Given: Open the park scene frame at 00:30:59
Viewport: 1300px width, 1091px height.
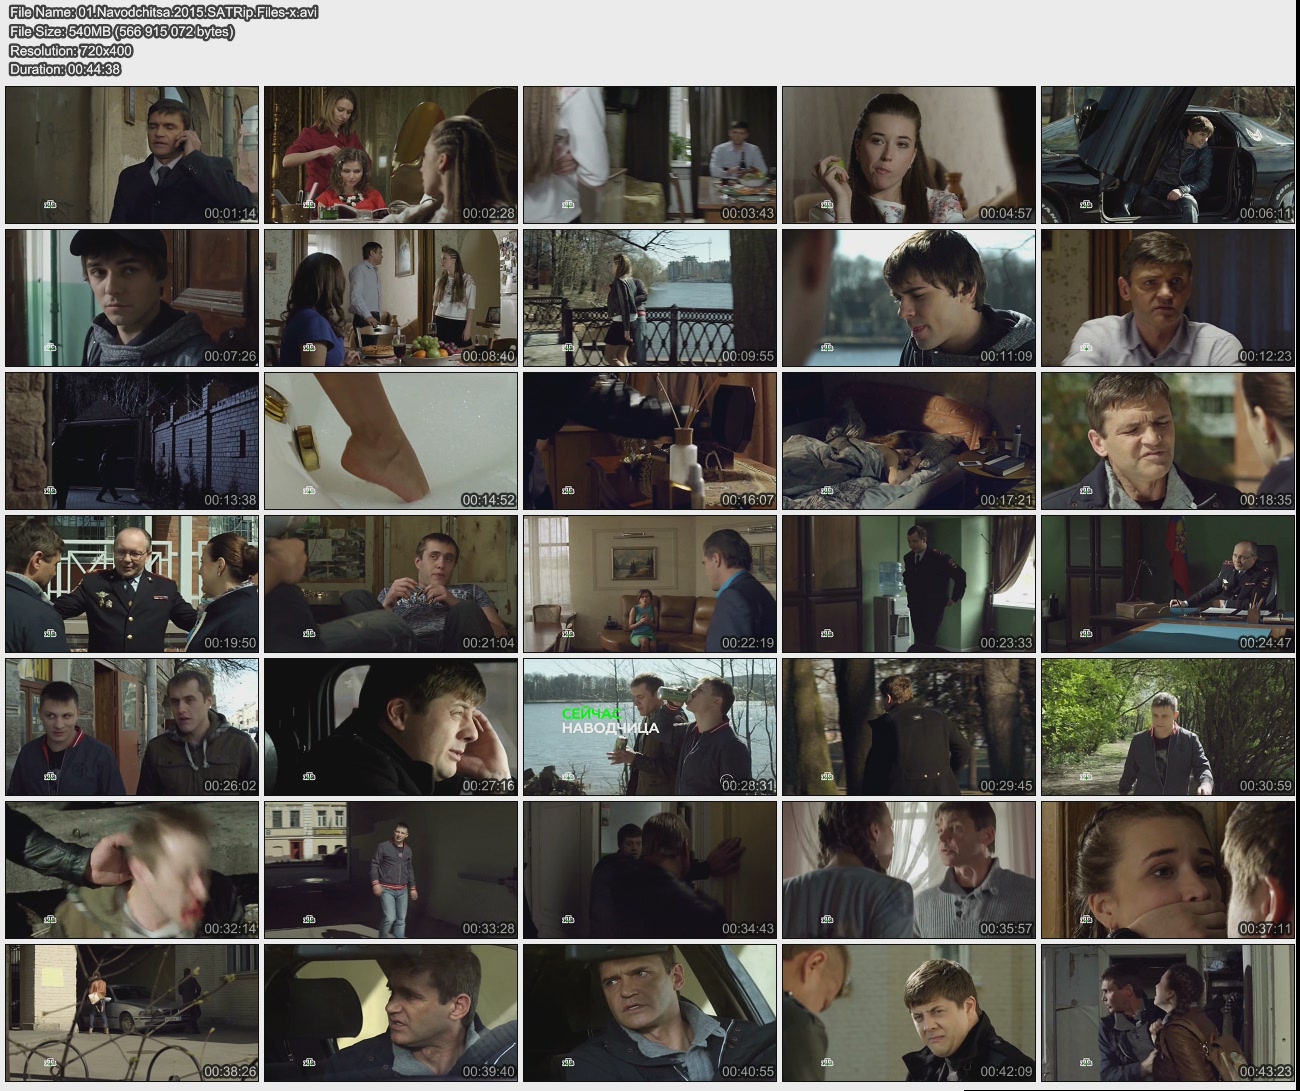Looking at the screenshot, I should click(1167, 727).
